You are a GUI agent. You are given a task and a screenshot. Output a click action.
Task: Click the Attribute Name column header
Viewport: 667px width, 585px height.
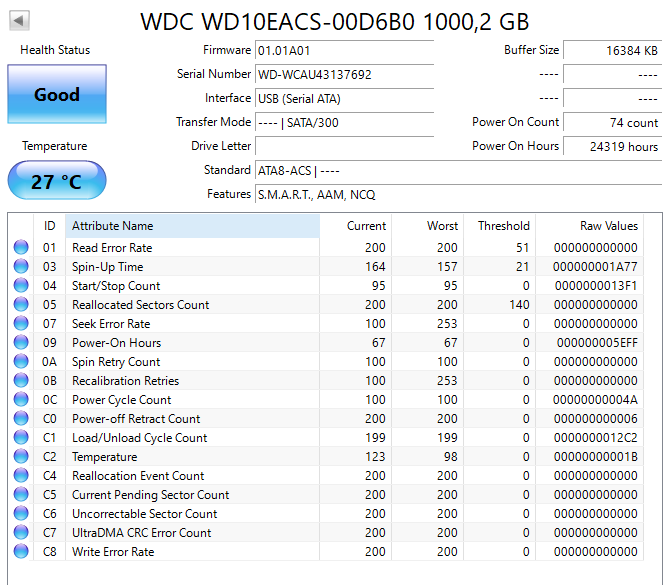190,226
